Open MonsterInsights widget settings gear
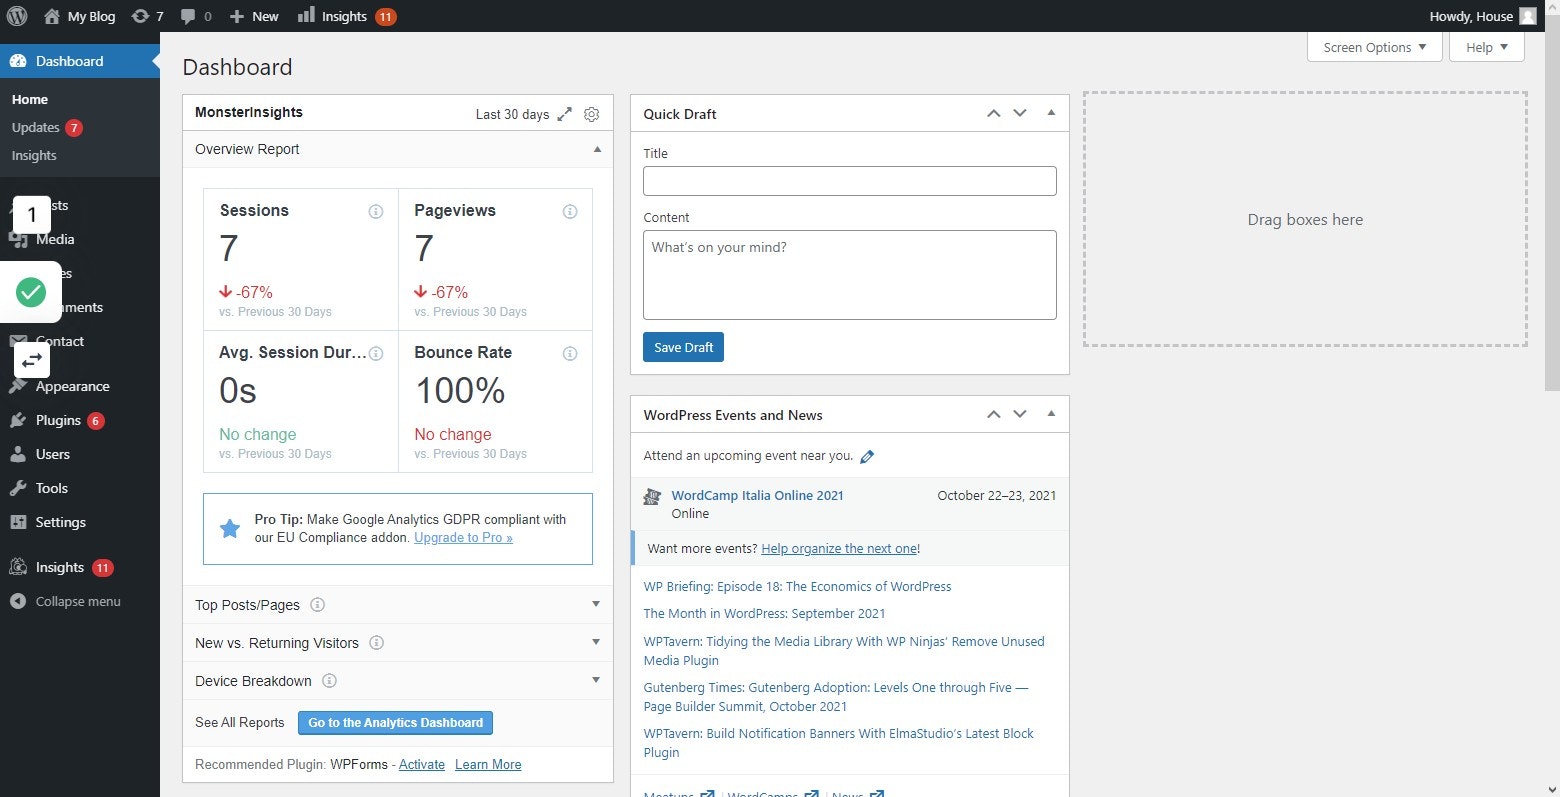Image resolution: width=1560 pixels, height=797 pixels. click(592, 114)
